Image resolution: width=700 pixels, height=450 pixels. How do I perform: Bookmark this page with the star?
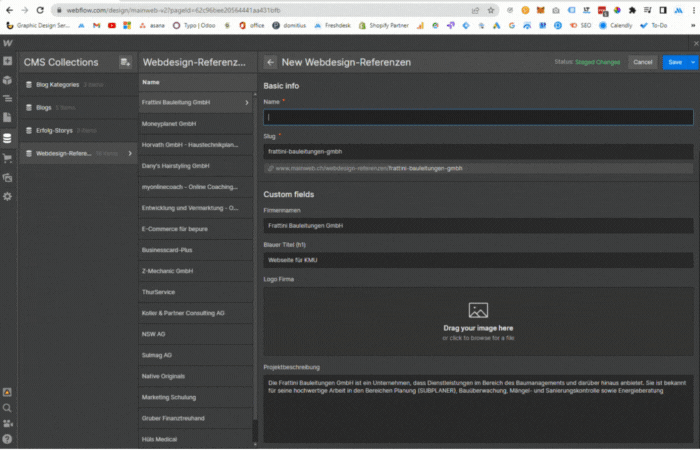coord(491,10)
